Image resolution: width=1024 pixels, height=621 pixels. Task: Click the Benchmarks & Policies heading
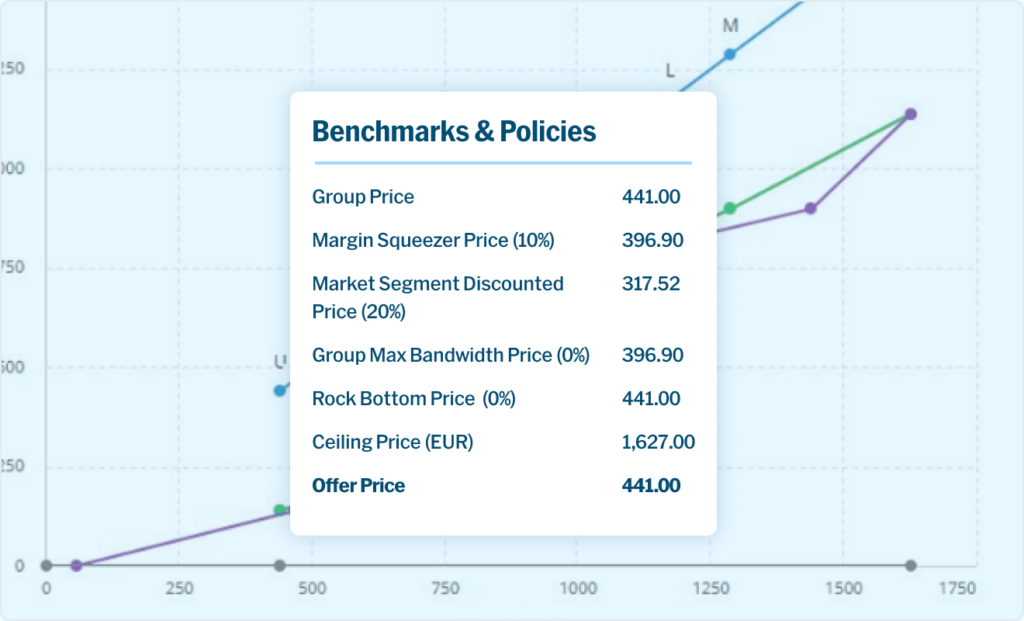pos(454,131)
